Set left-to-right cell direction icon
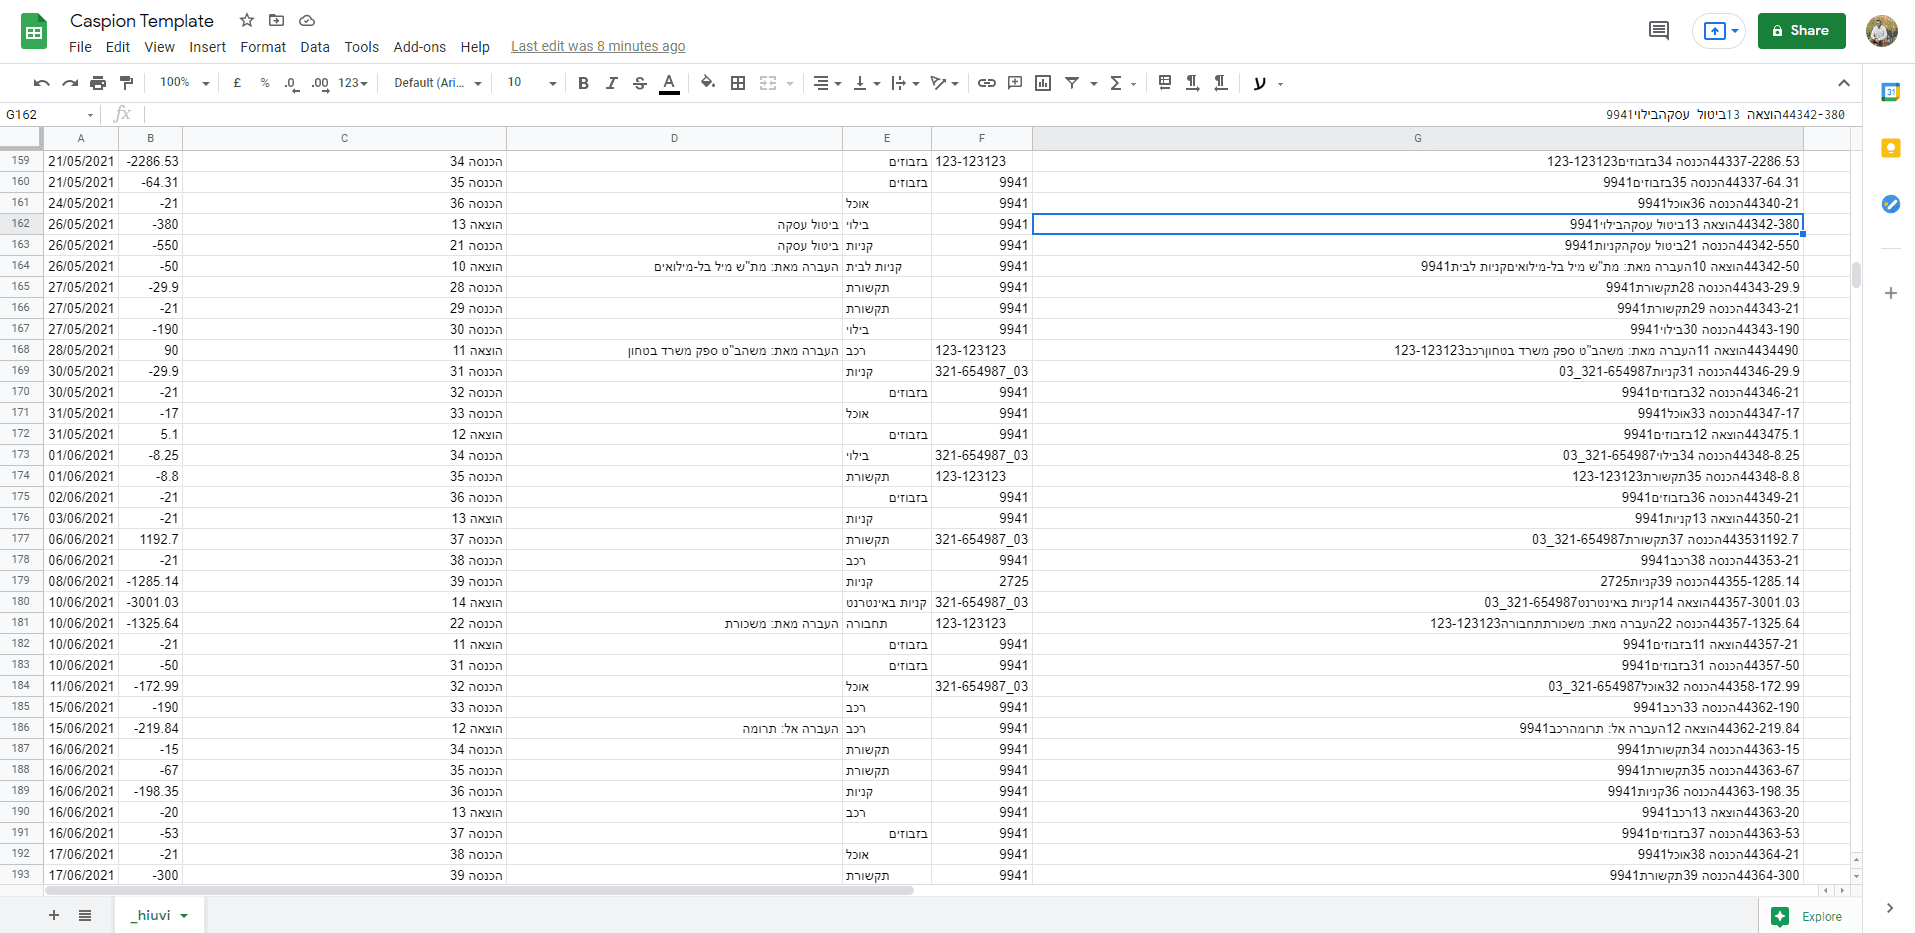Screen dimensions: 1915x933 tap(1192, 83)
